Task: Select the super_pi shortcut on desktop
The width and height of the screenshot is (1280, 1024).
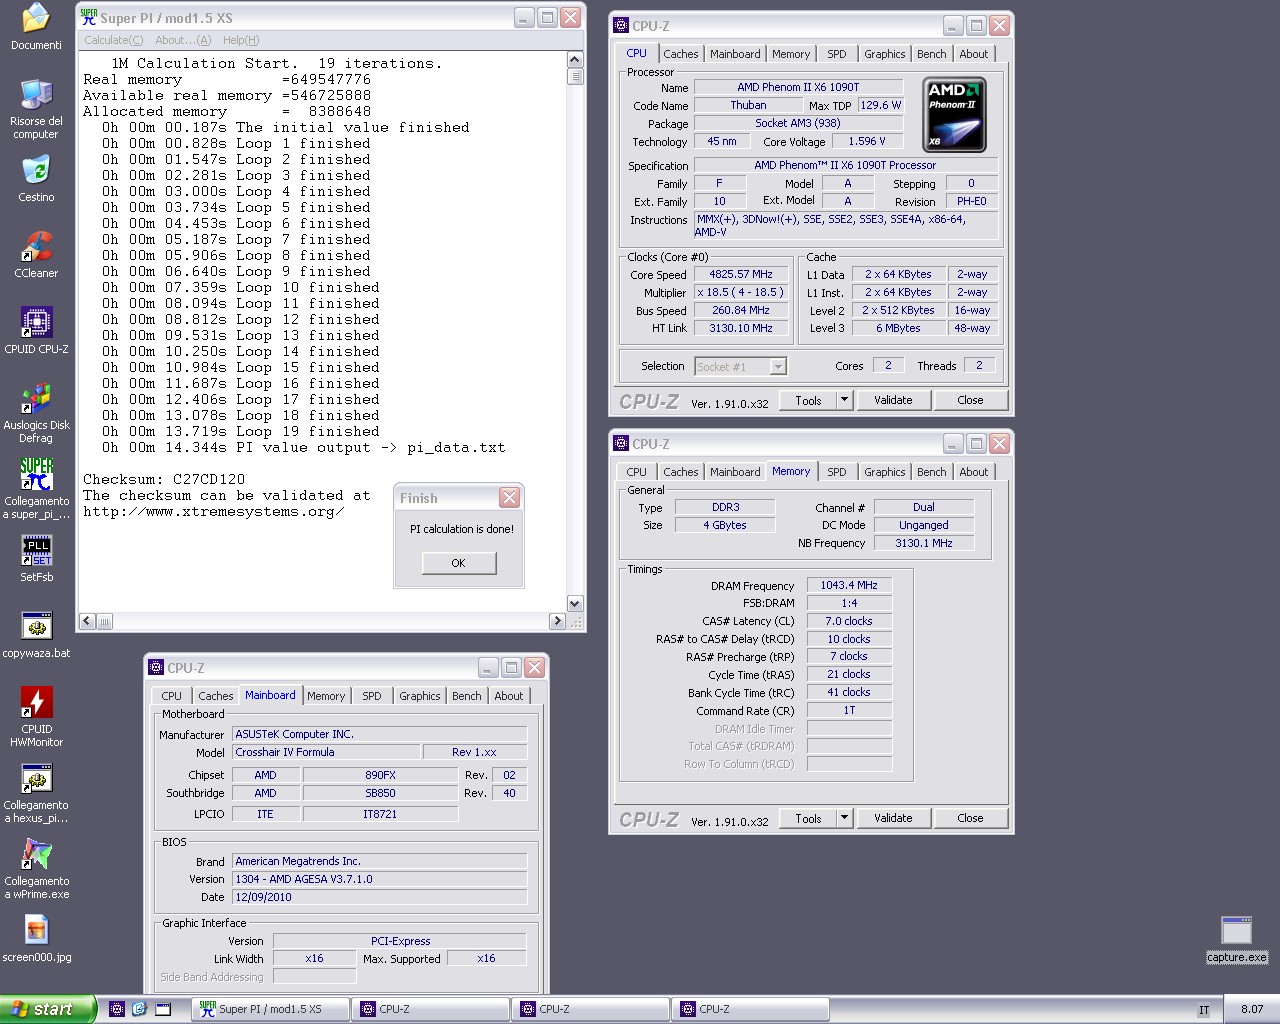Action: click(x=36, y=489)
